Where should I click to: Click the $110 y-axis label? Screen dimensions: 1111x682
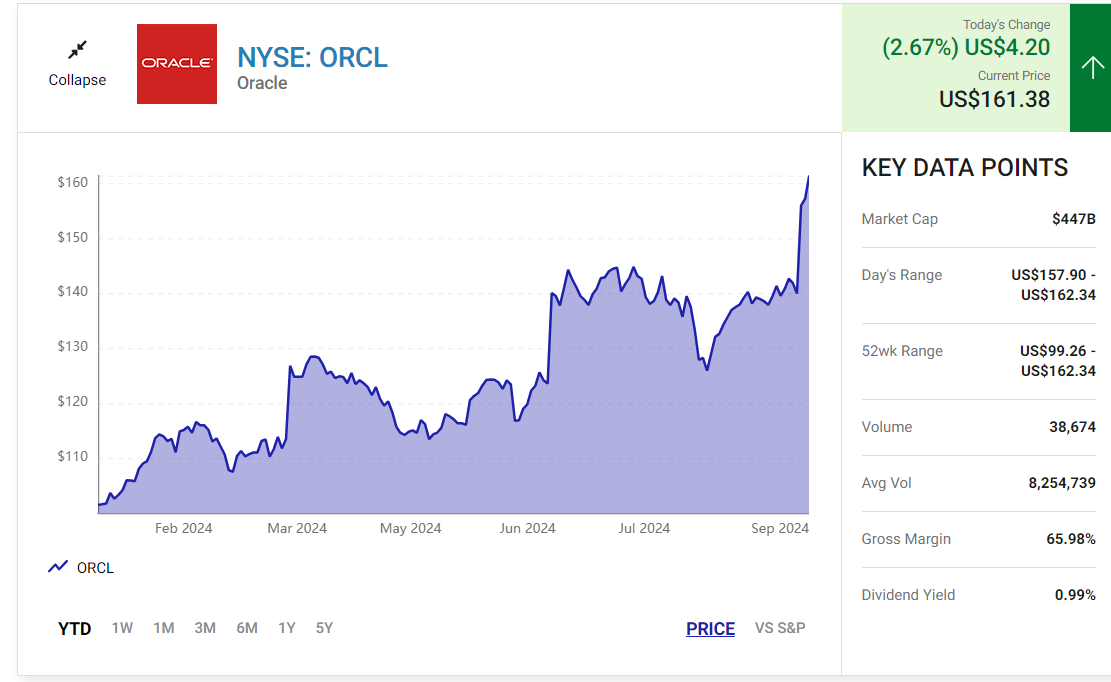(x=73, y=456)
